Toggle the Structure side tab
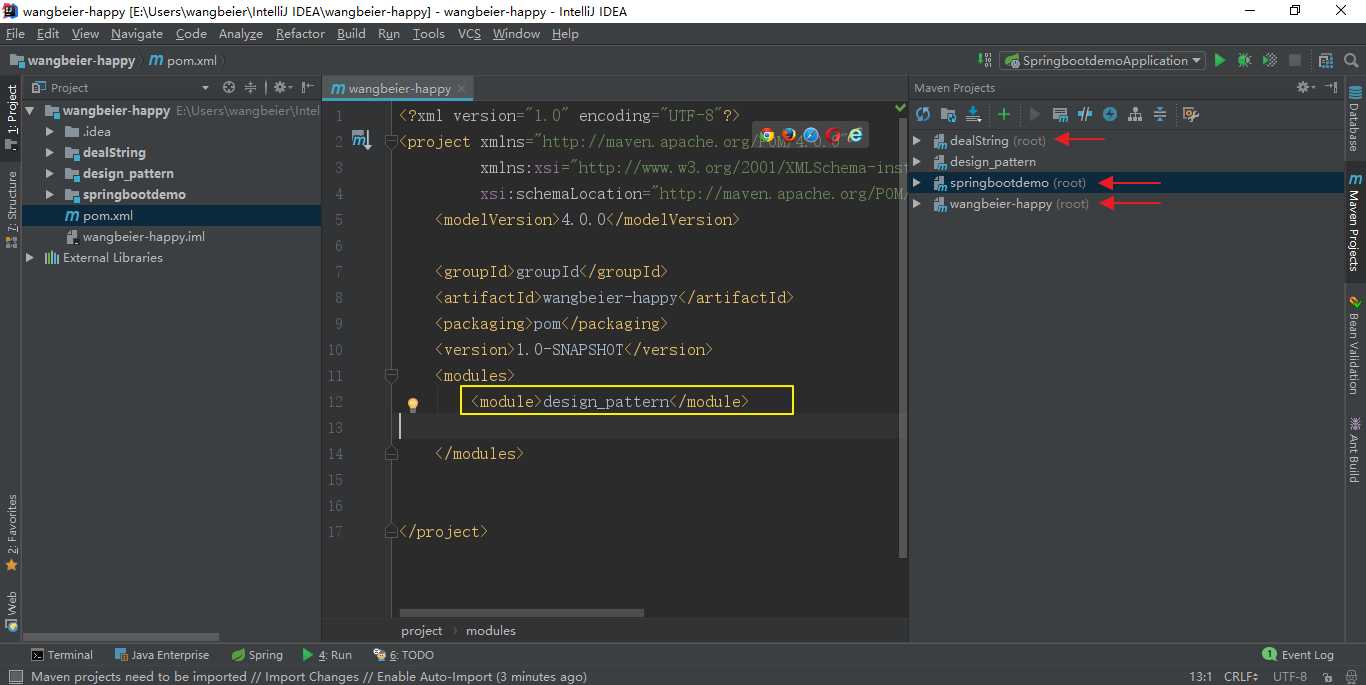 12,208
